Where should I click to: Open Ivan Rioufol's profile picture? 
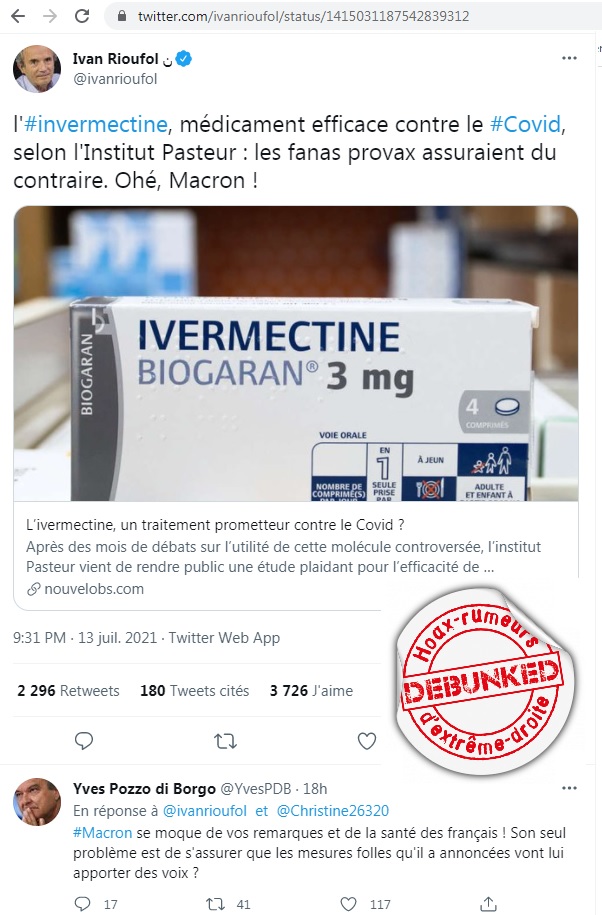point(37,69)
